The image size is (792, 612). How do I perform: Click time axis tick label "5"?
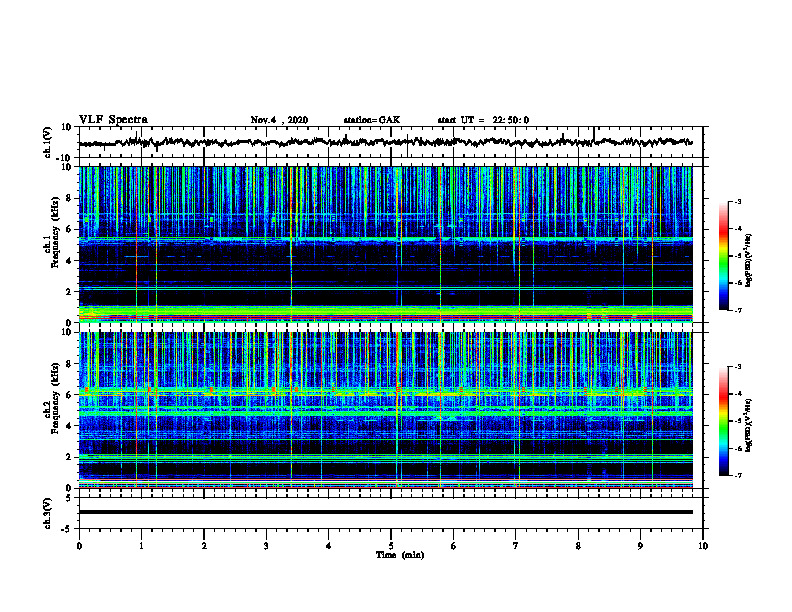pos(391,546)
